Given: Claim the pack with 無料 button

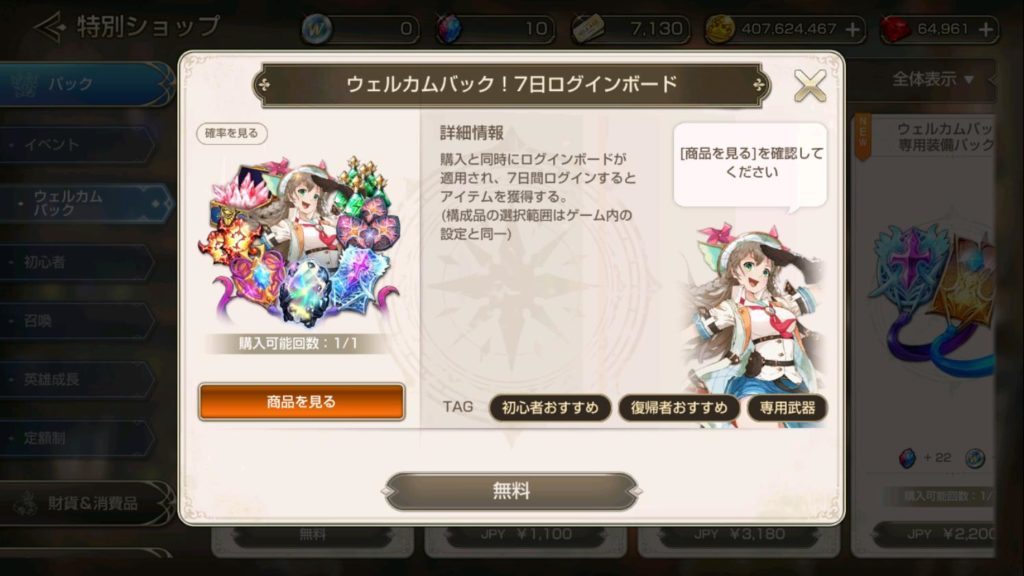Looking at the screenshot, I should pyautogui.click(x=511, y=491).
